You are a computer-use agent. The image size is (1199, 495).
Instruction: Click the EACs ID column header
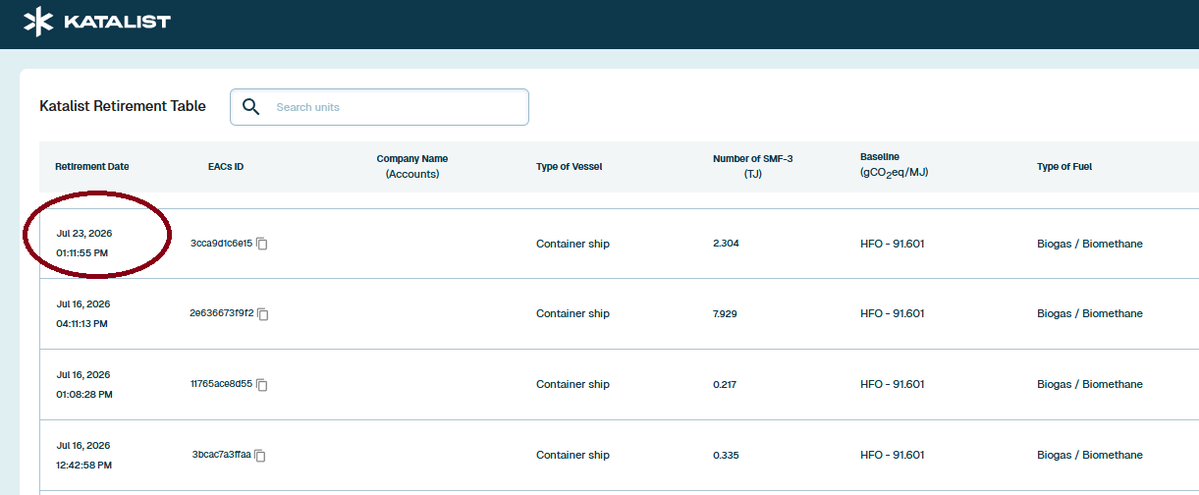coord(226,166)
